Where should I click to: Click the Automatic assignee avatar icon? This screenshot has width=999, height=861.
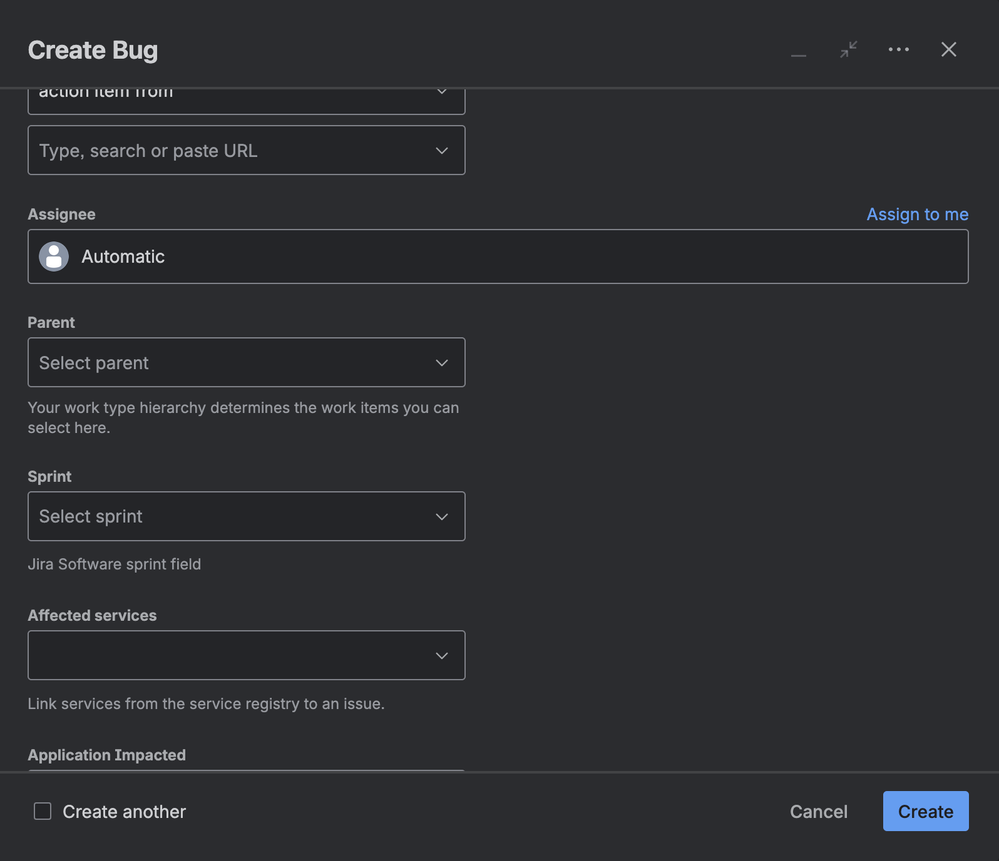(54, 257)
